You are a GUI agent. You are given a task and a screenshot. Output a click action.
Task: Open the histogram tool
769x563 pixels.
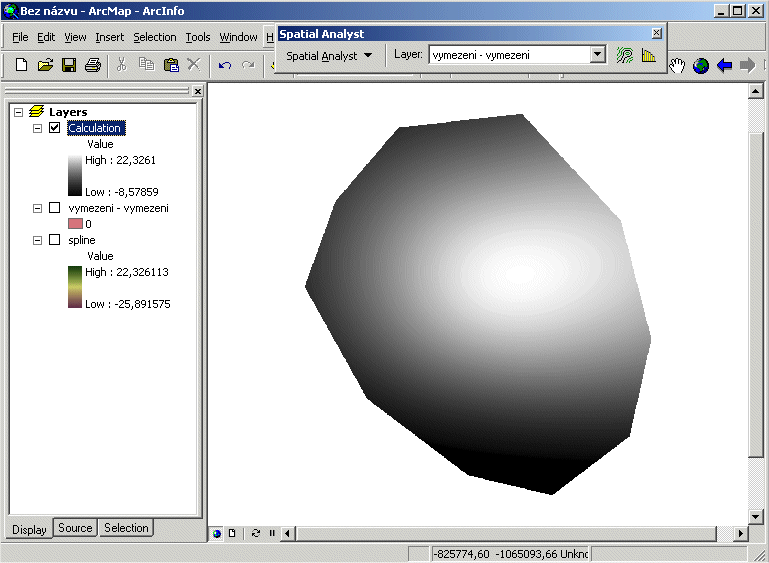648,55
